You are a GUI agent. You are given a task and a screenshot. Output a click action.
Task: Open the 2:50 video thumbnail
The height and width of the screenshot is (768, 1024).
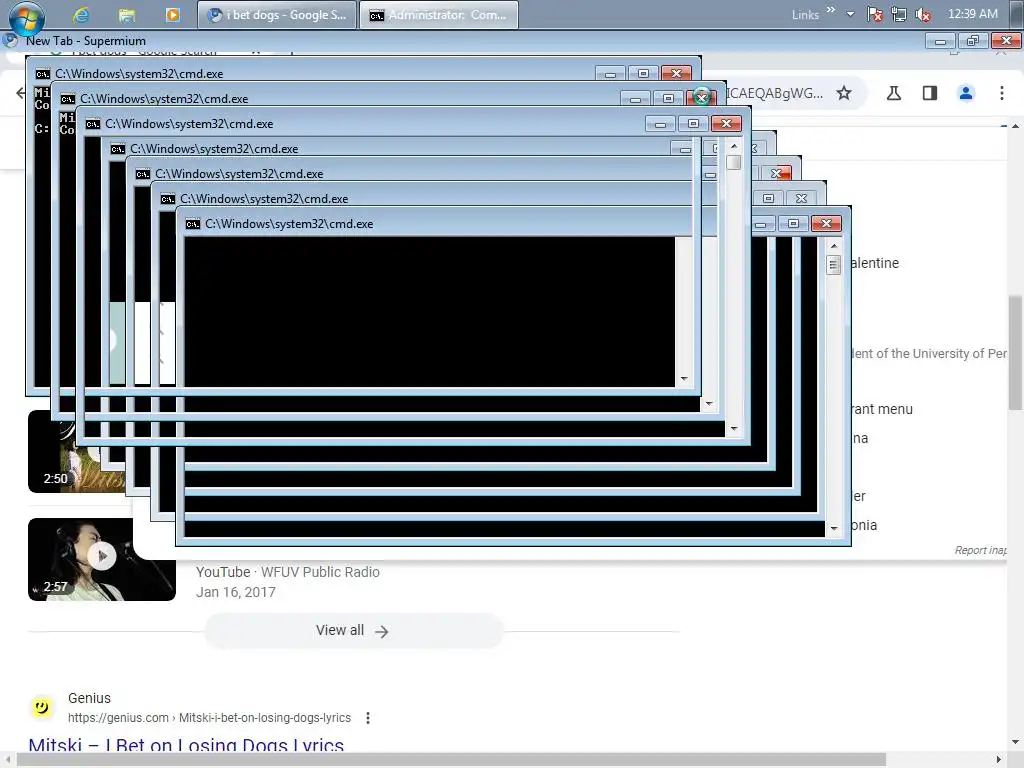[x=76, y=452]
